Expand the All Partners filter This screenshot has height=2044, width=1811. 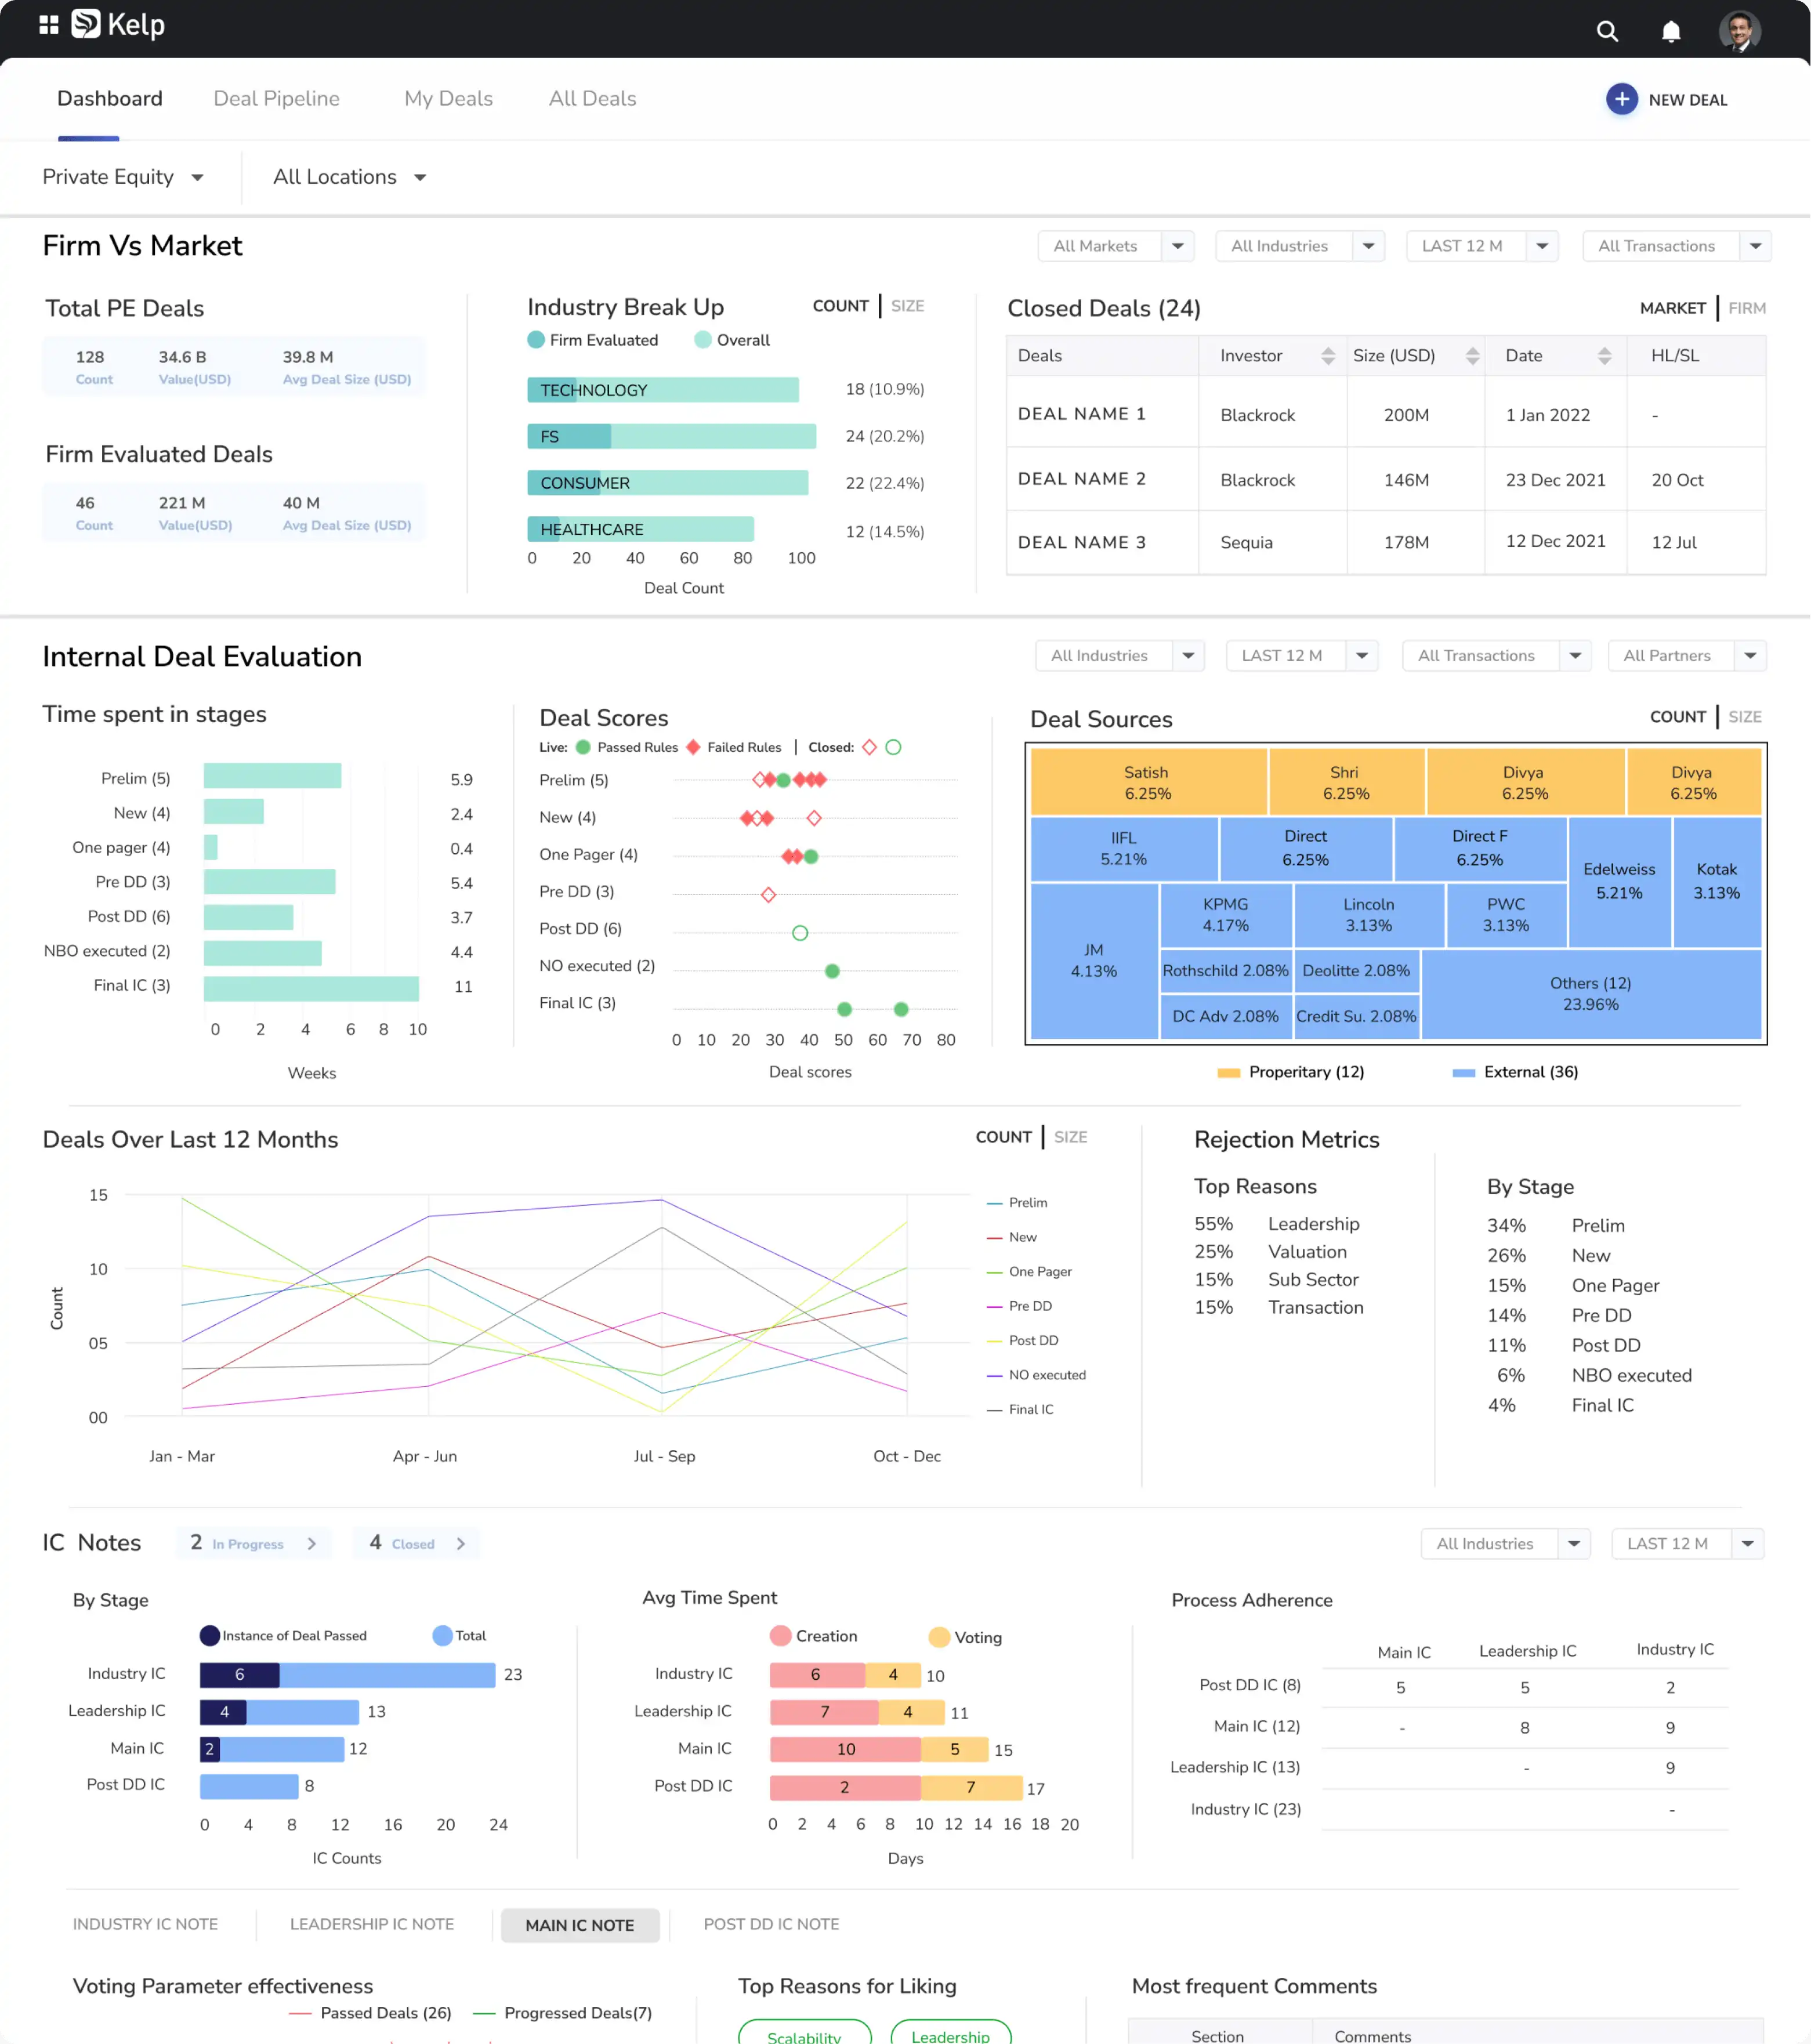point(1750,656)
